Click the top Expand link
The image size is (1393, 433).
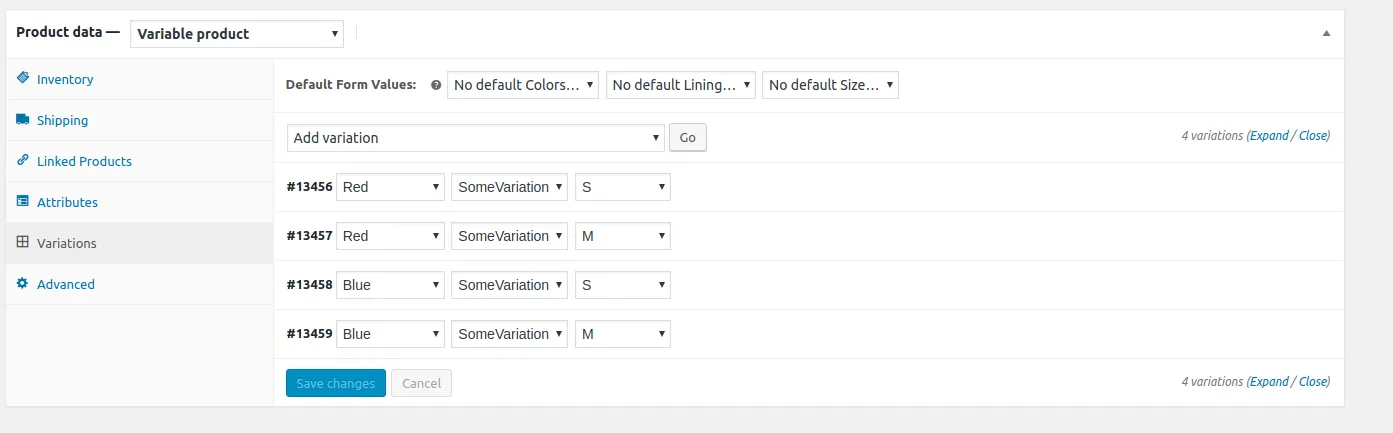pos(1269,136)
